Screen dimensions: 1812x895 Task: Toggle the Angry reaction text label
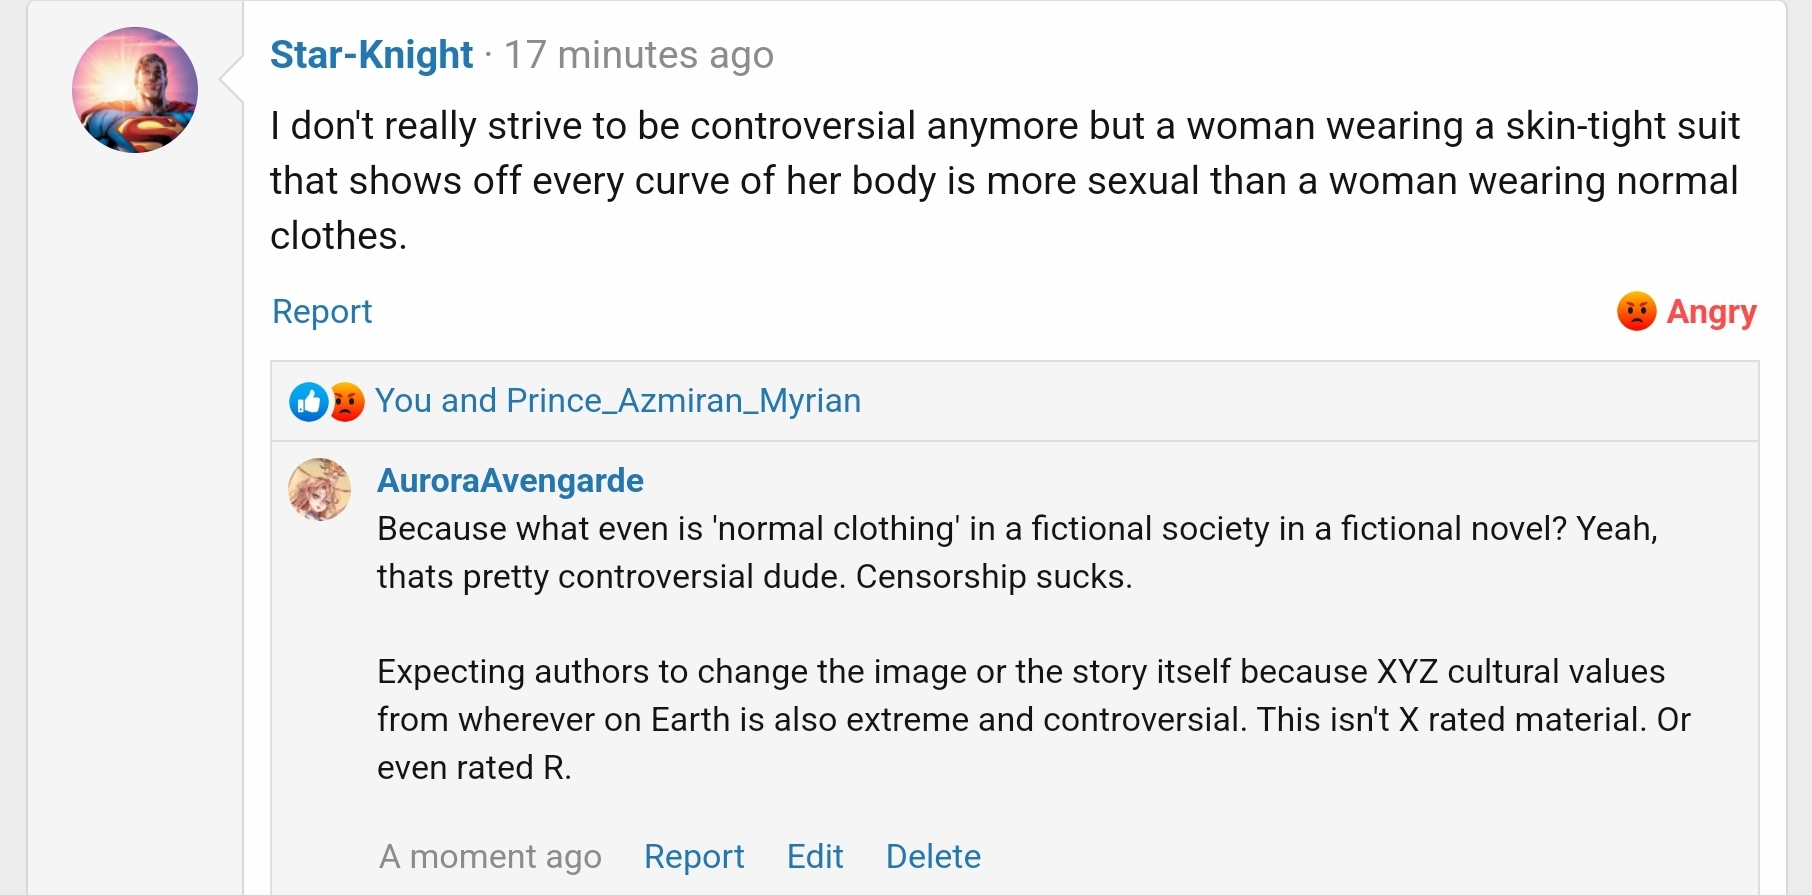pyautogui.click(x=1711, y=312)
